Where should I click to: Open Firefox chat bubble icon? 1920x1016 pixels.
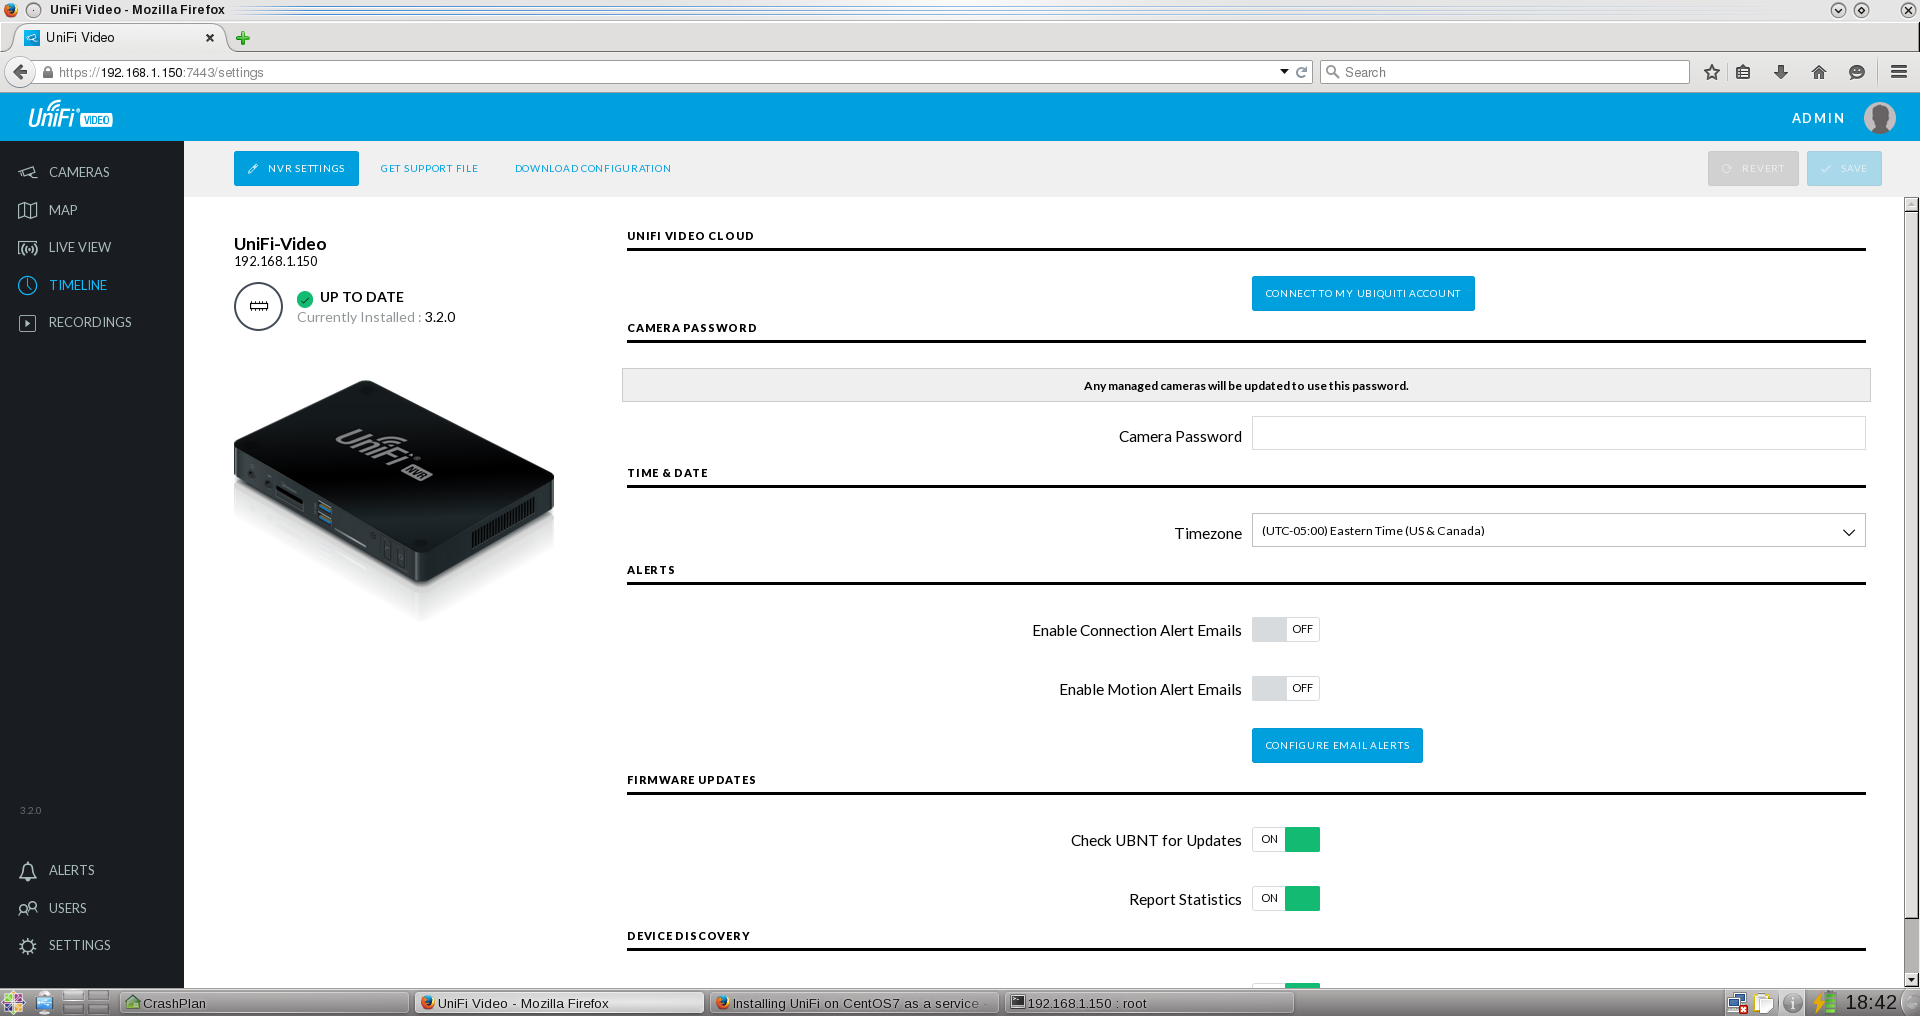[1857, 72]
